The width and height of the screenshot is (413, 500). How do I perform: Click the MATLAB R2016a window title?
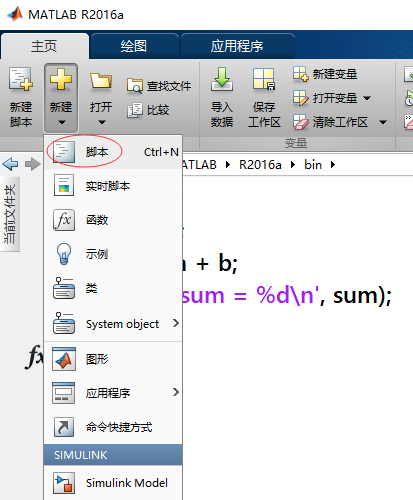tap(76, 15)
